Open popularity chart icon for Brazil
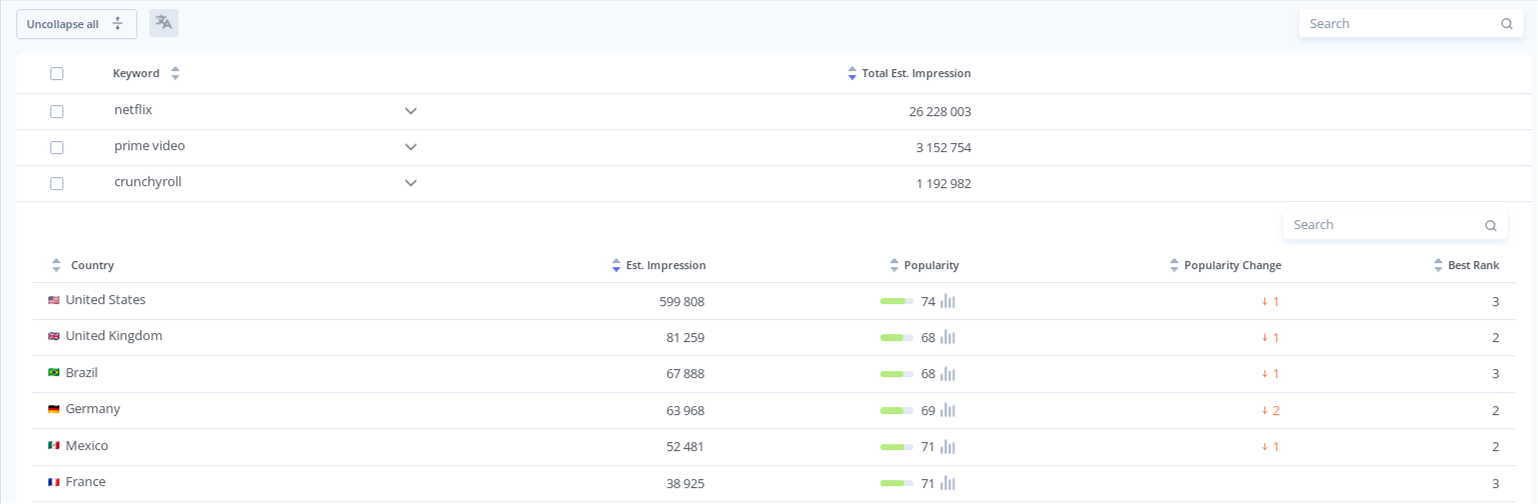This screenshot has height=504, width=1538. (x=948, y=374)
